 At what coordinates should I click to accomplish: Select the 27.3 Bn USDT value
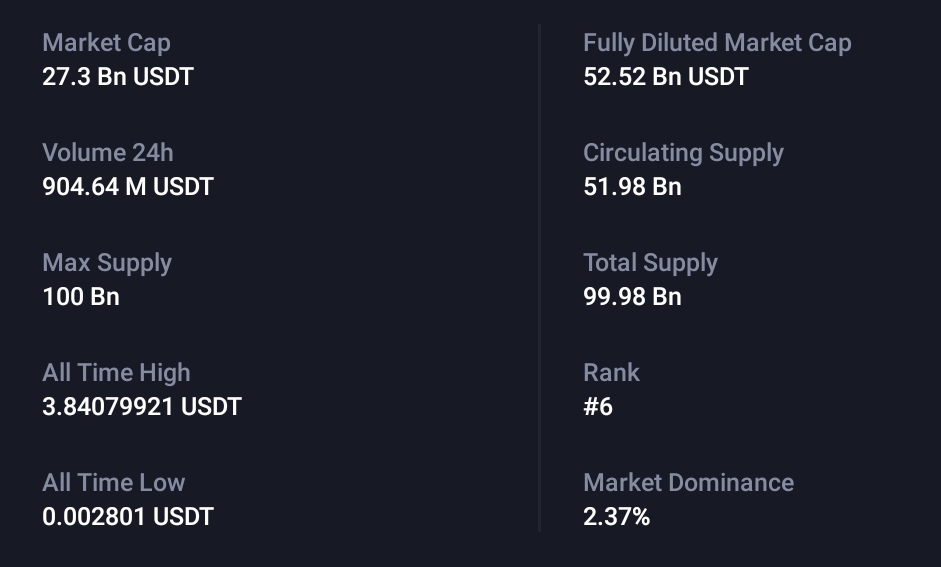[x=118, y=77]
